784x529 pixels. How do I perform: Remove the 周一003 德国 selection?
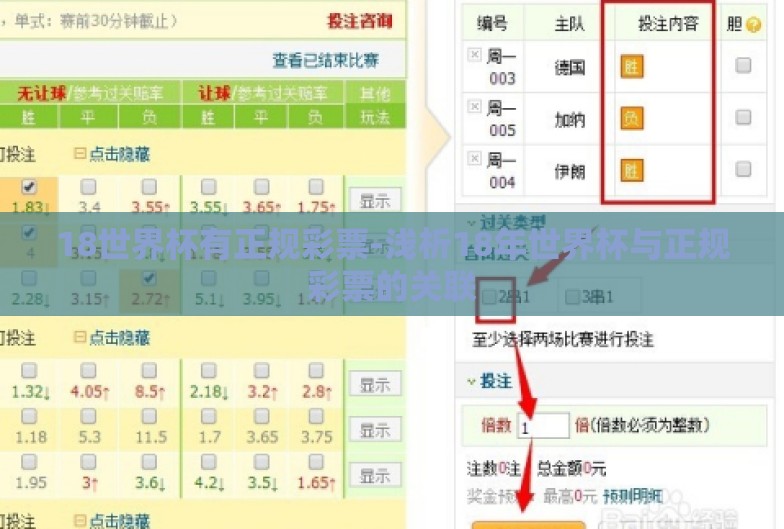474,54
